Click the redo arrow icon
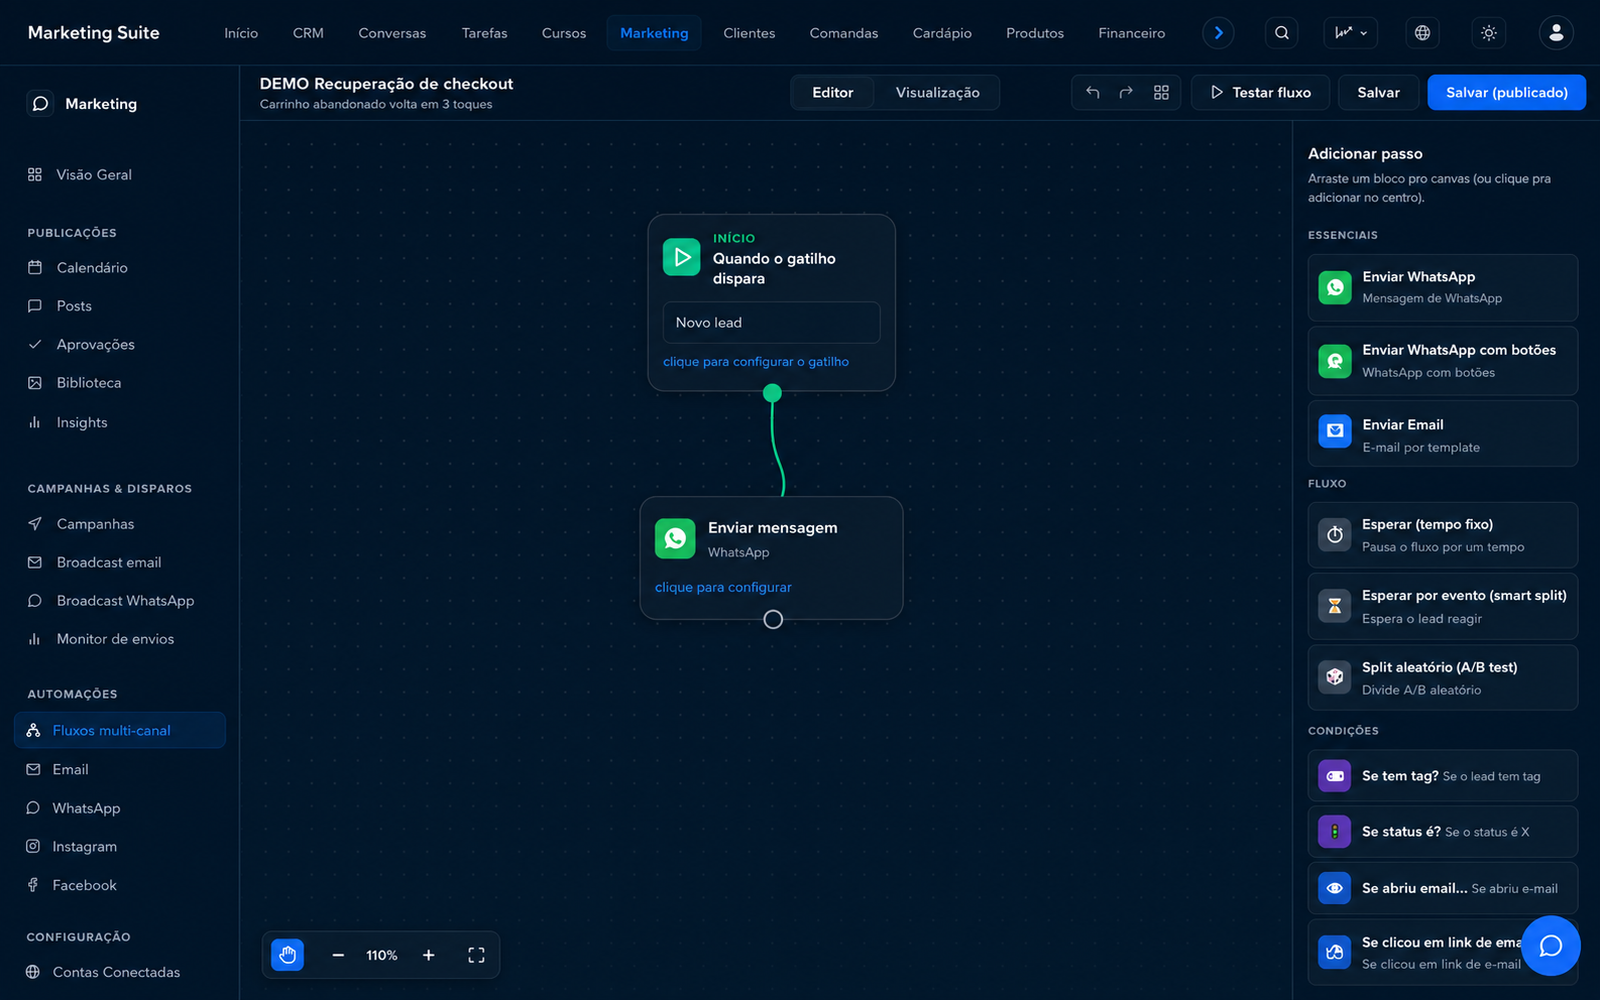Screen dimensions: 1600x1000 [x=1126, y=92]
